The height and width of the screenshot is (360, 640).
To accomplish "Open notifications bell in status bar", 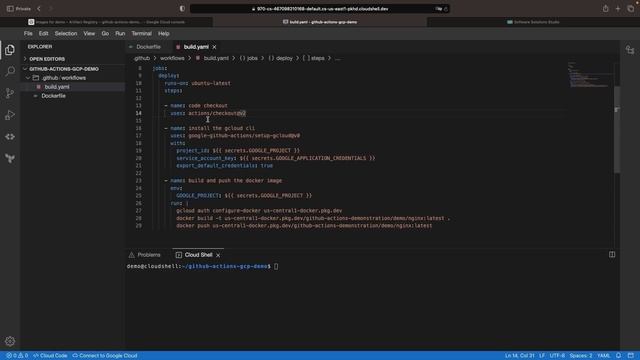I will coord(618,356).
